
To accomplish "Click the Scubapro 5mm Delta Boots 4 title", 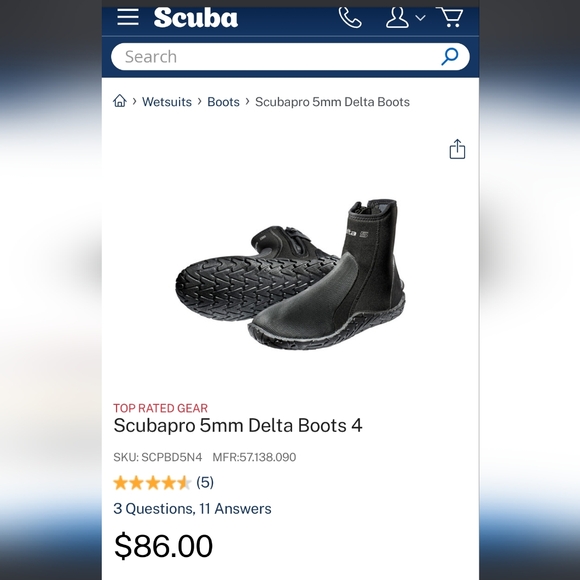I will click(x=238, y=425).
